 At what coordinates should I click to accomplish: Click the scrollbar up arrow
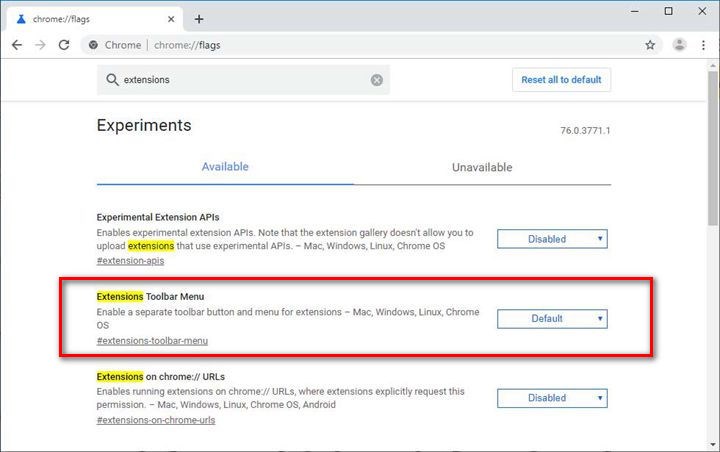pos(713,66)
